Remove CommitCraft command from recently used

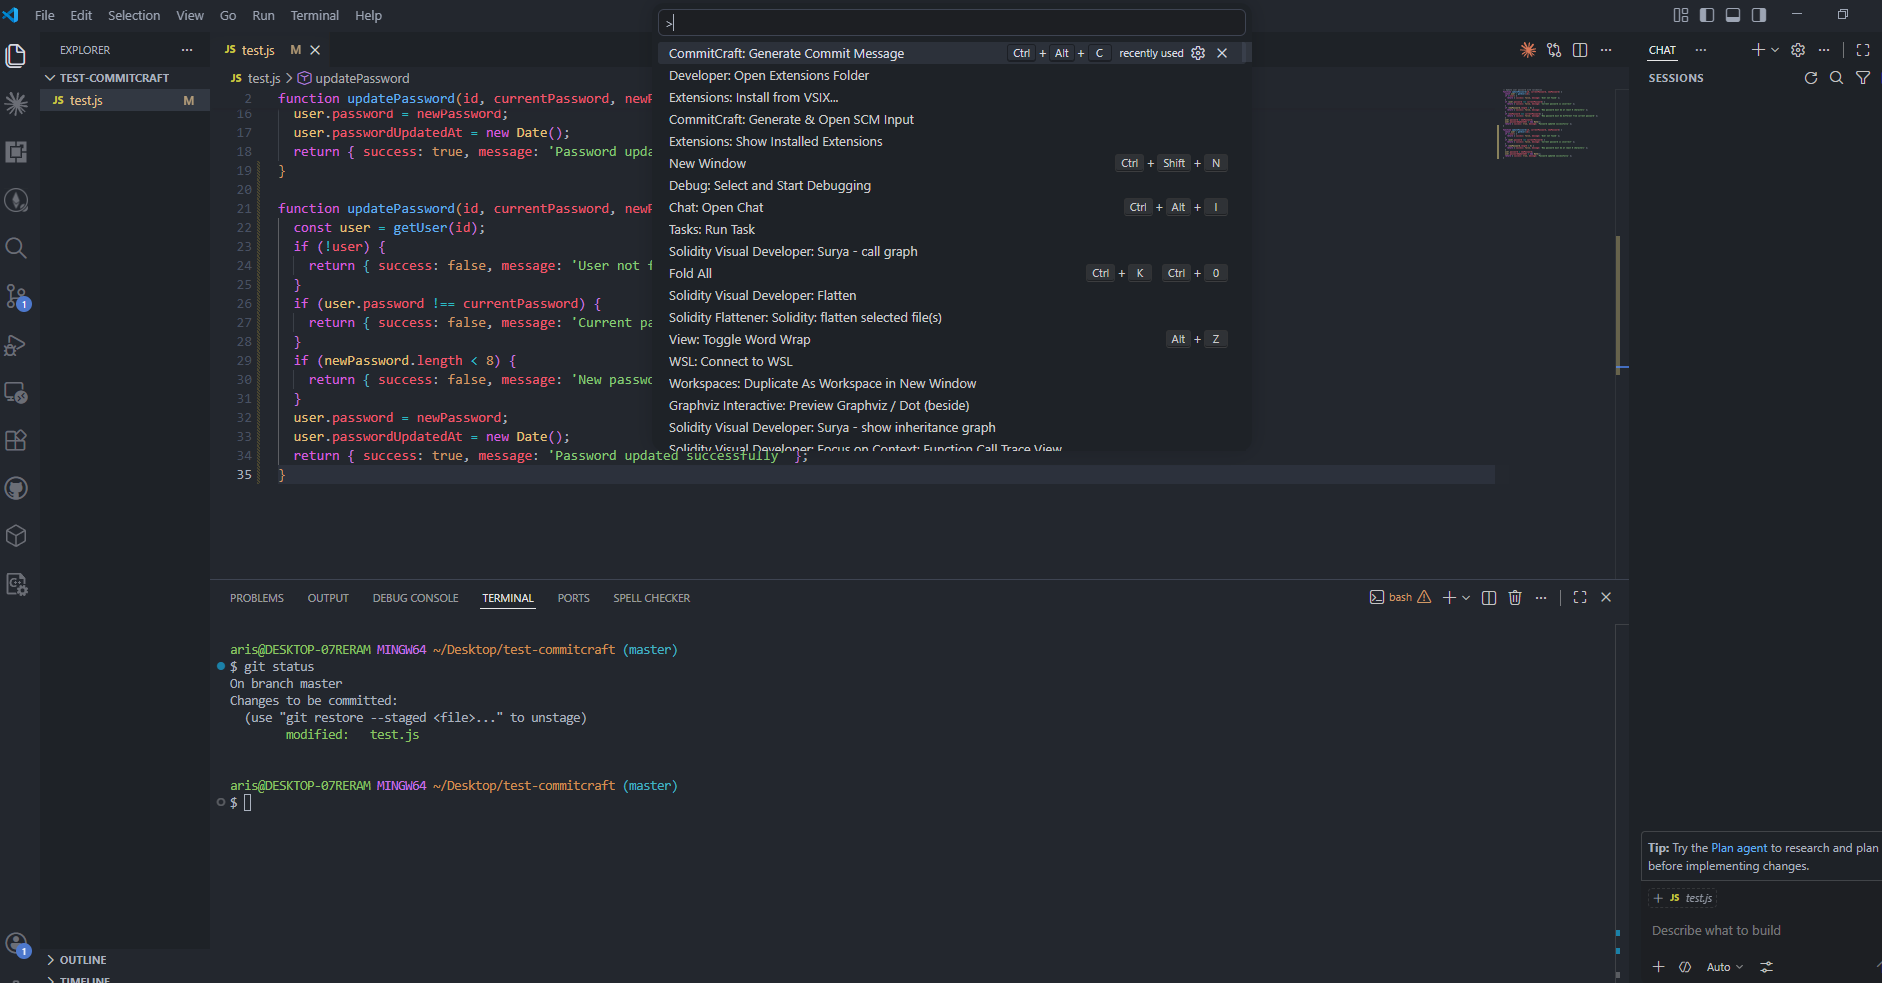(1222, 53)
